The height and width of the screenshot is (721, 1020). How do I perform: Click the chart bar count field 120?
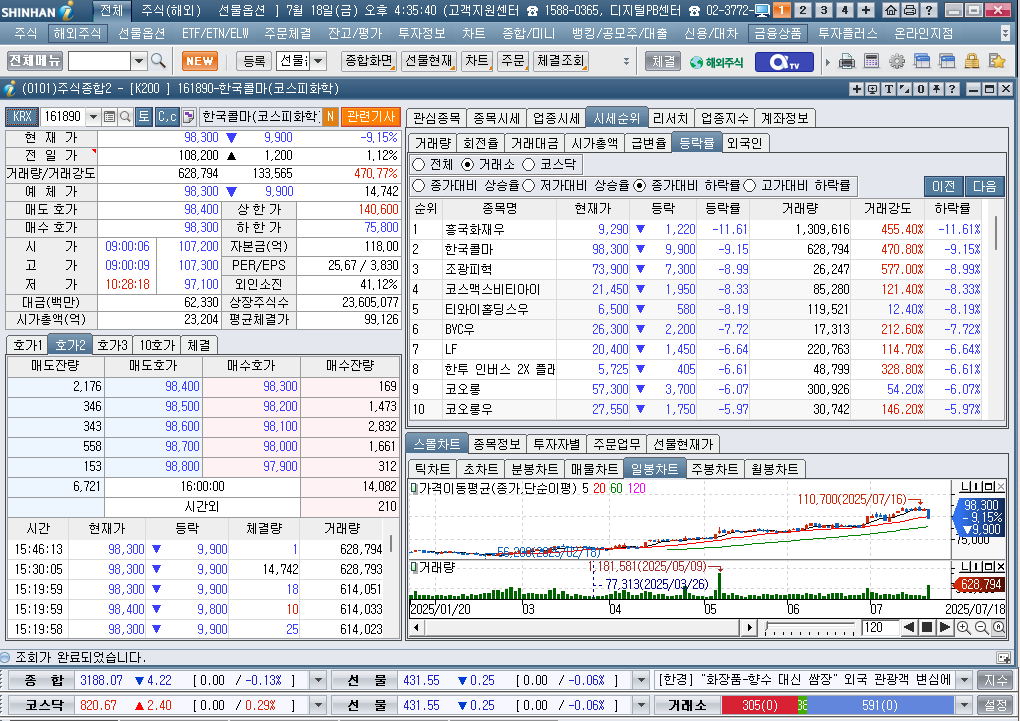click(x=879, y=627)
